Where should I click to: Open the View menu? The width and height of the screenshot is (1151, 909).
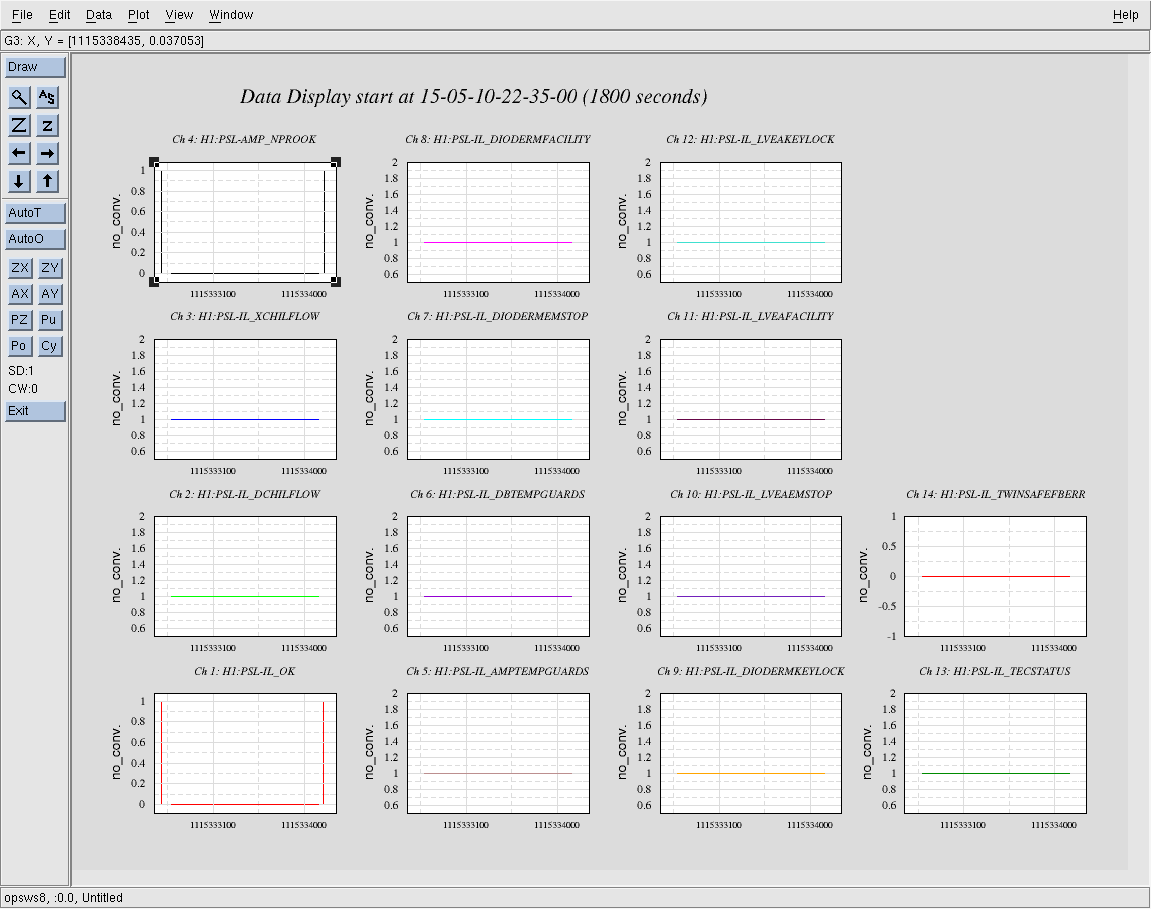[179, 15]
